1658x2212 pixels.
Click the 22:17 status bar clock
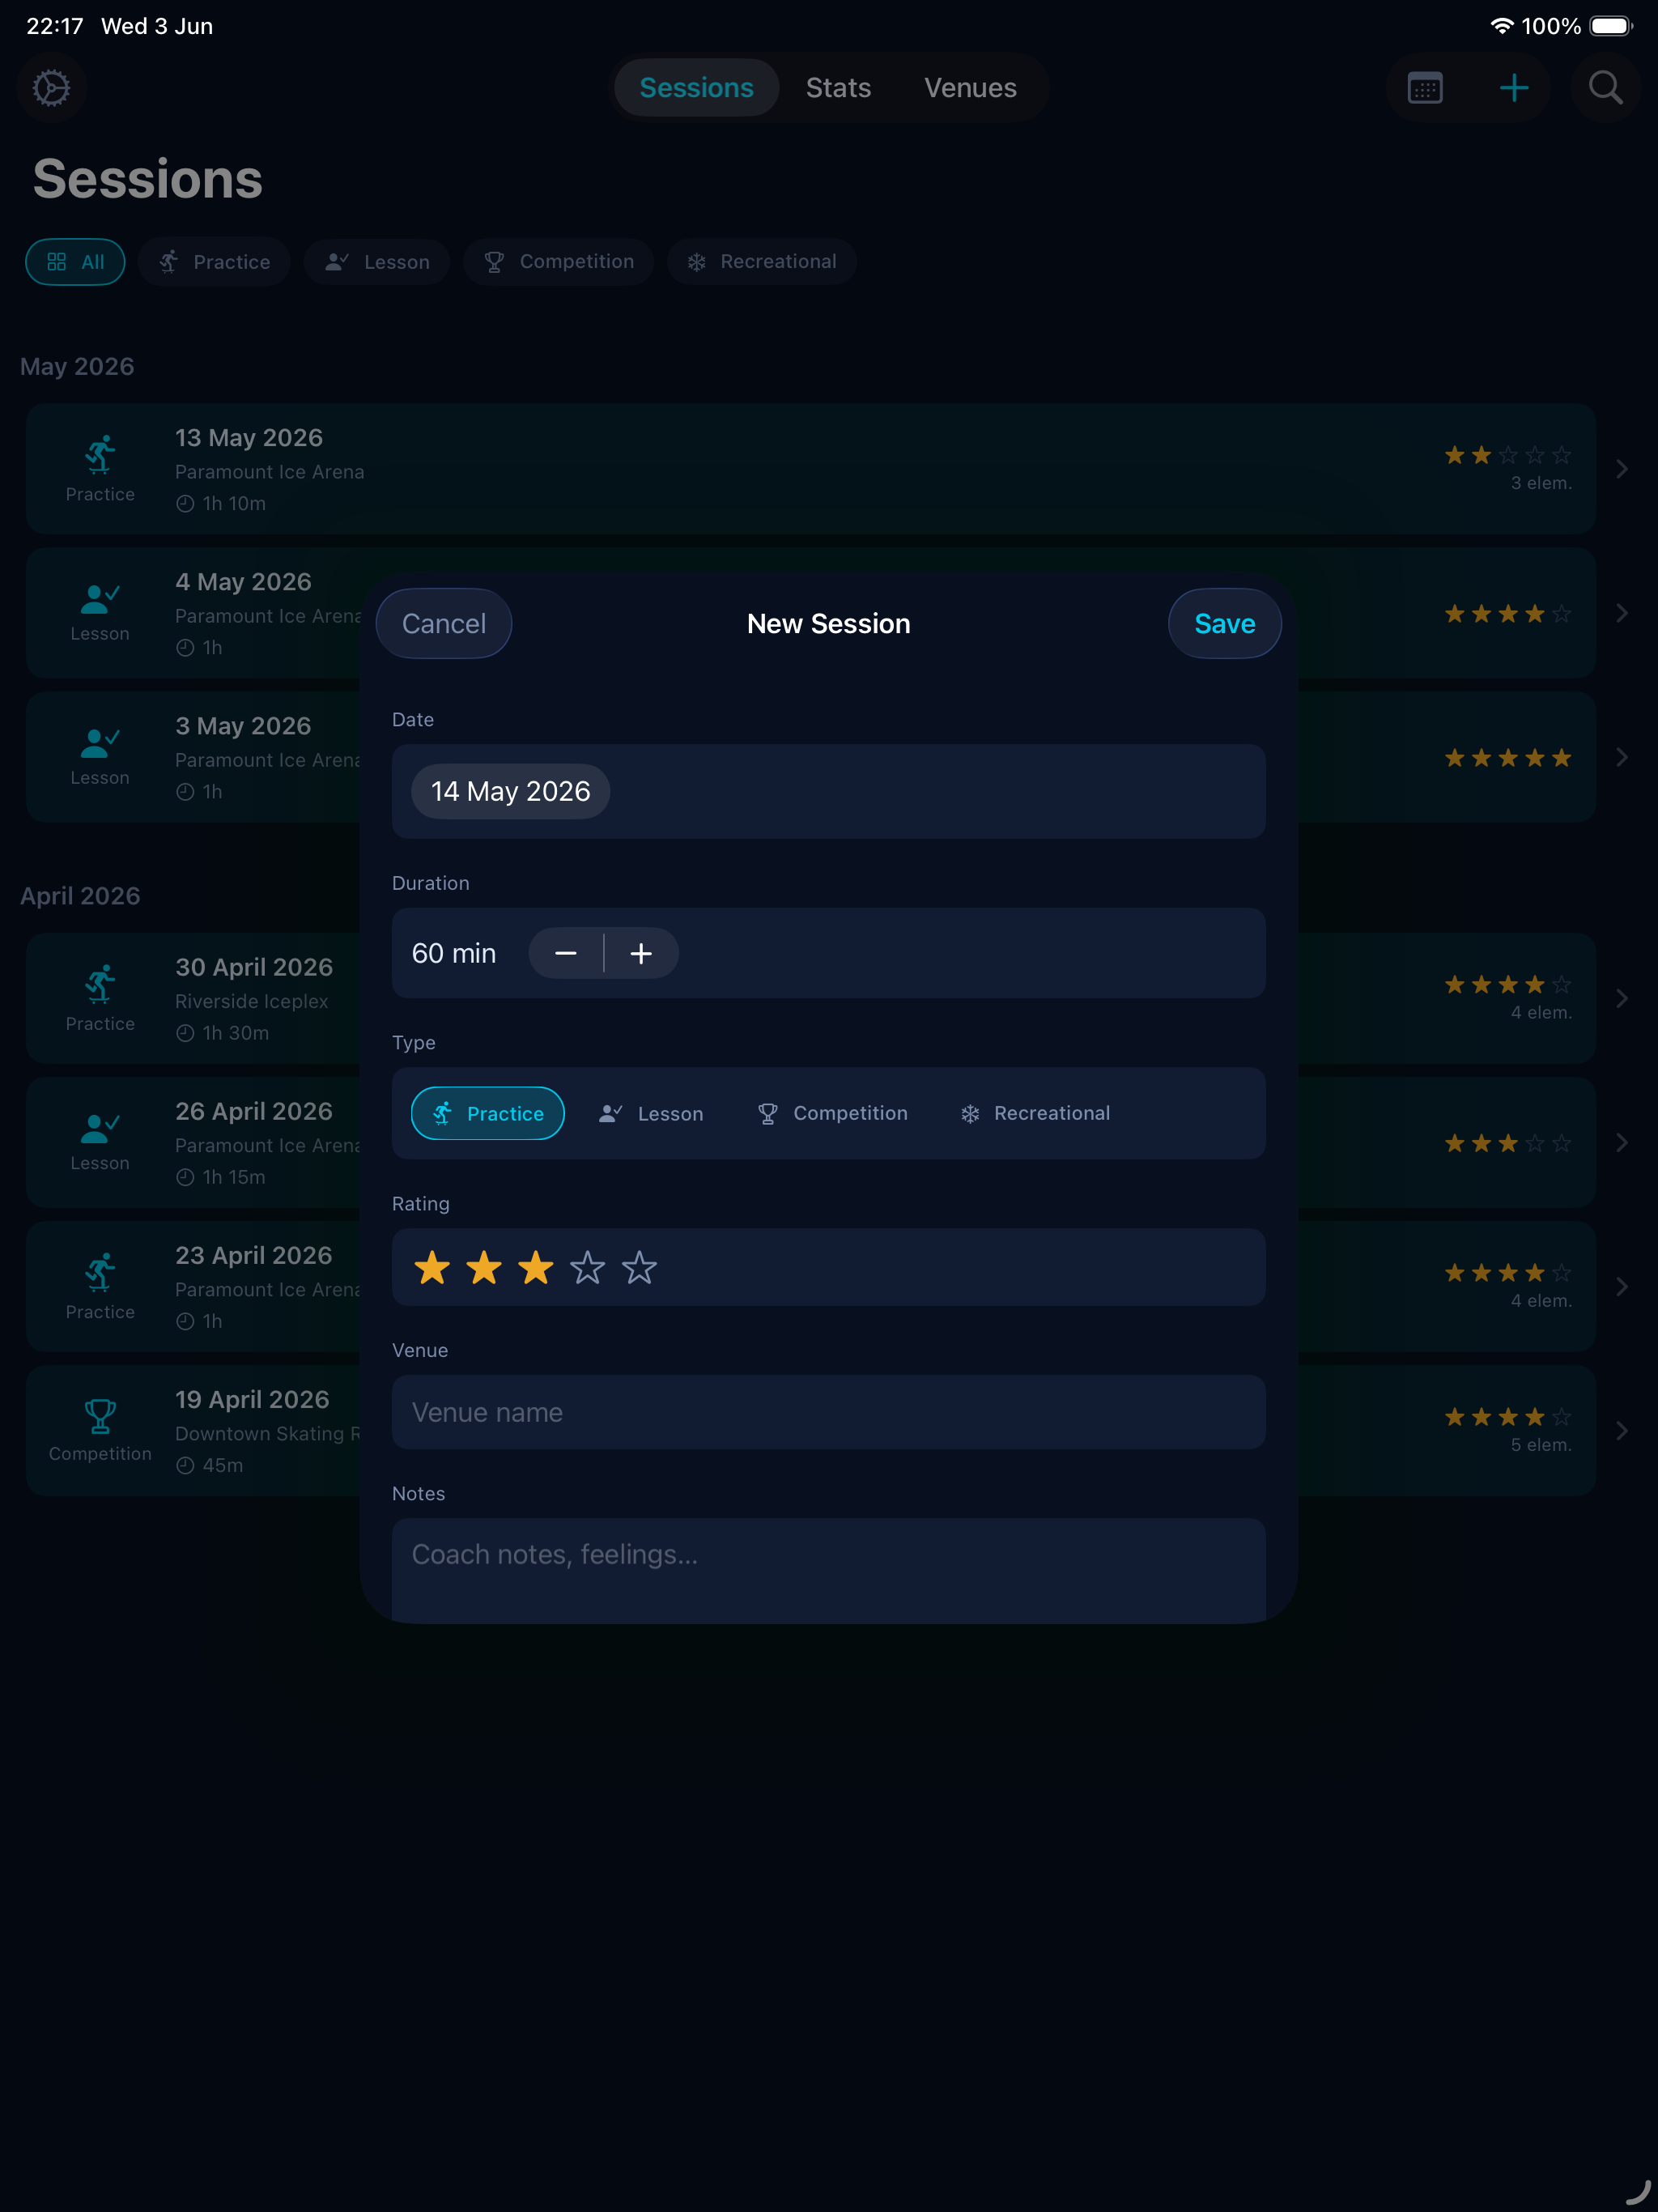point(55,26)
